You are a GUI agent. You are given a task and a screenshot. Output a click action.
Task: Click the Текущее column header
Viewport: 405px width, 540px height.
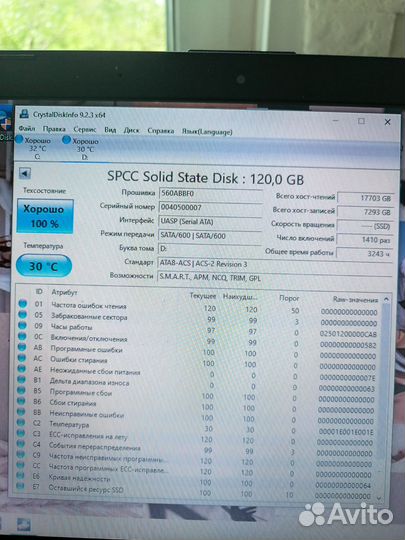click(203, 296)
